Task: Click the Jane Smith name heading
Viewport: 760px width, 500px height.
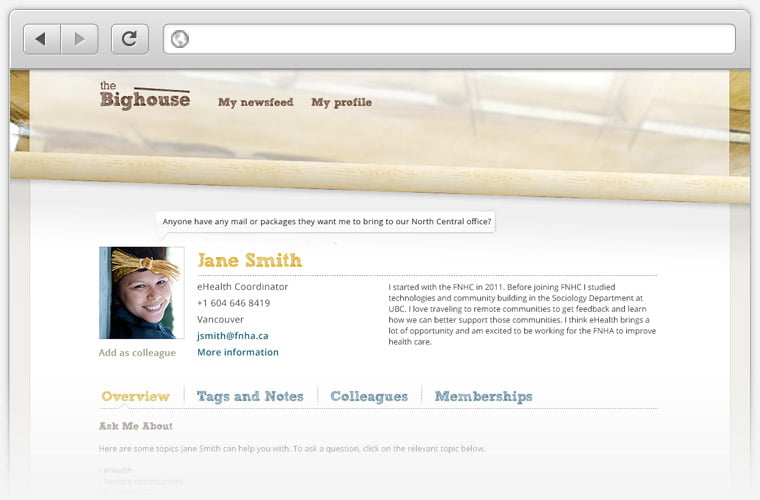Action: 250,260
